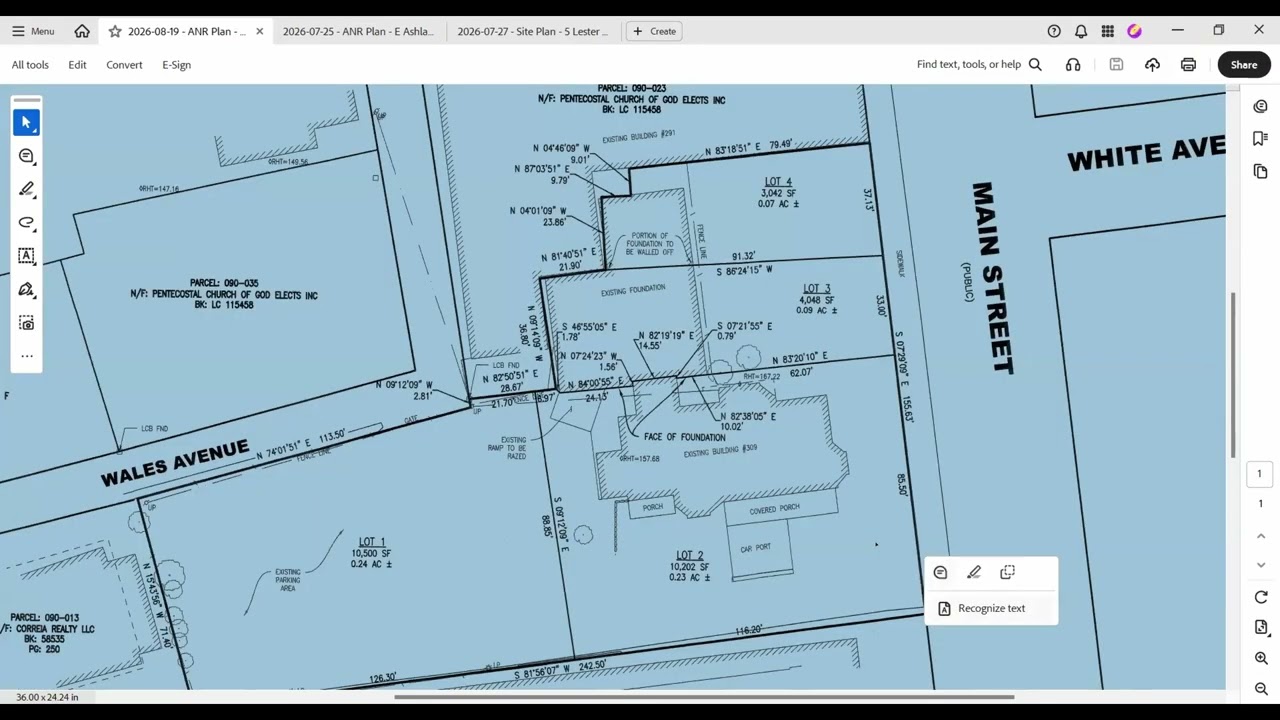Go to previous page up chevron
1280x720 pixels.
pyautogui.click(x=1260, y=537)
